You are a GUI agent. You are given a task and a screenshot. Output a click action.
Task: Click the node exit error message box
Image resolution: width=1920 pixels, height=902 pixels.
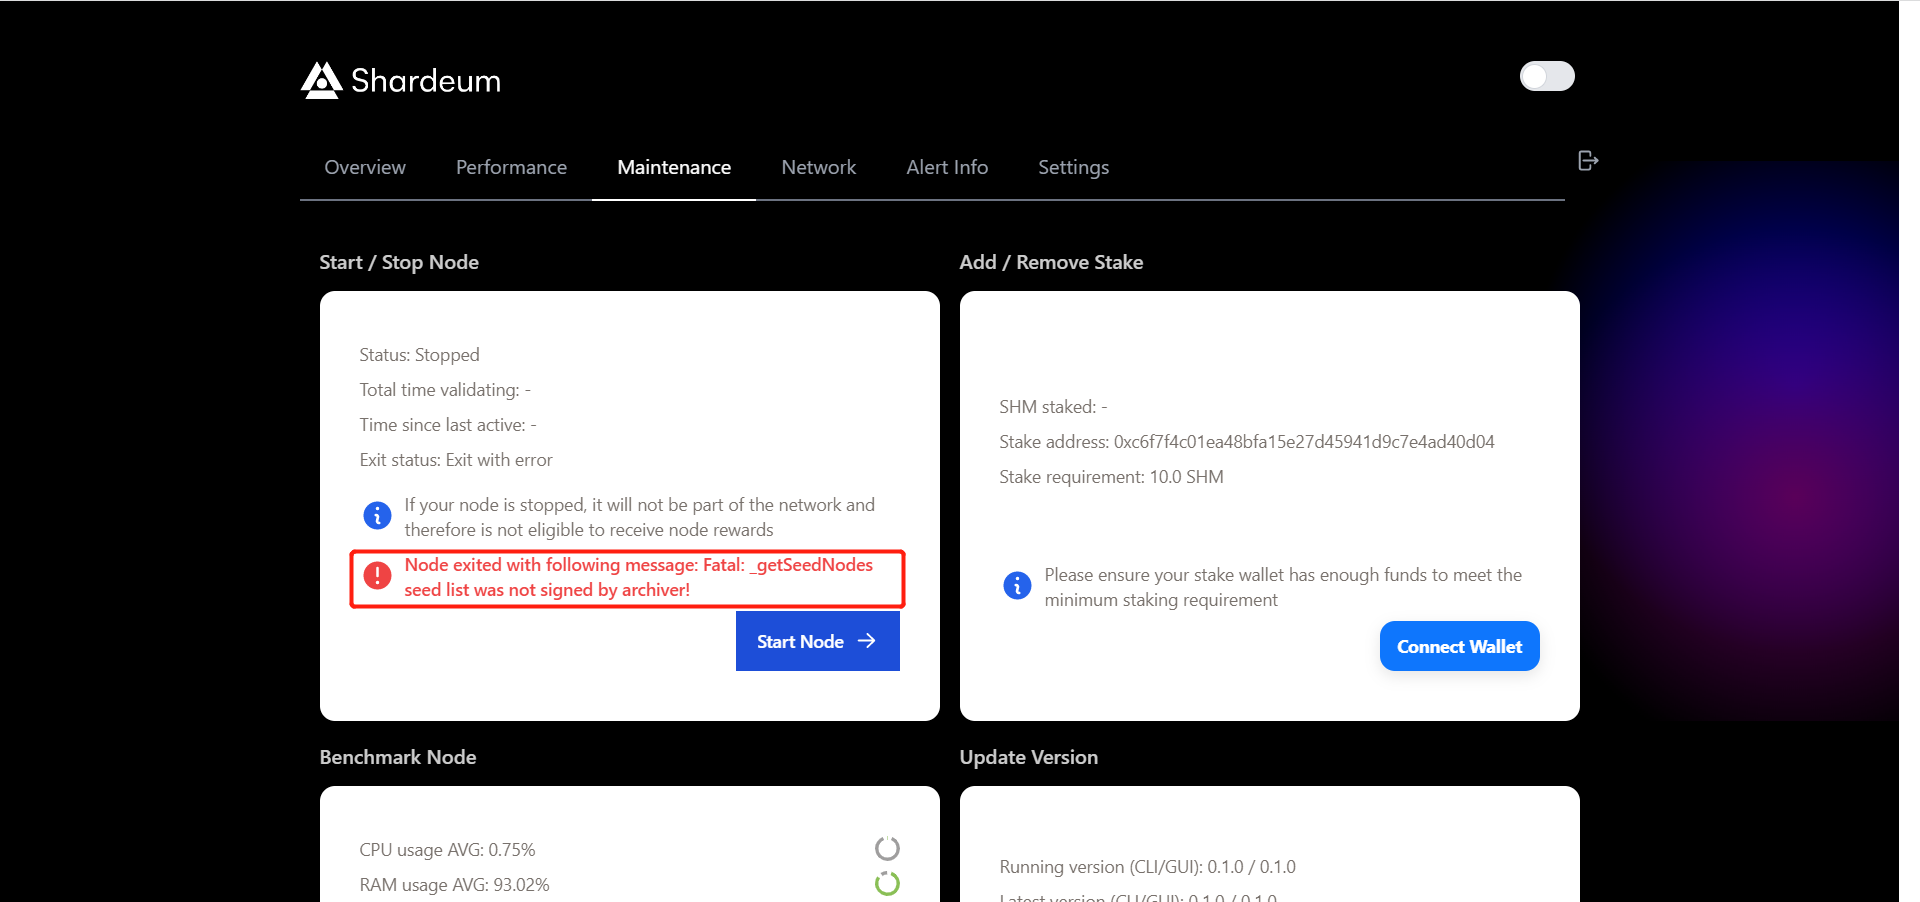coord(627,578)
